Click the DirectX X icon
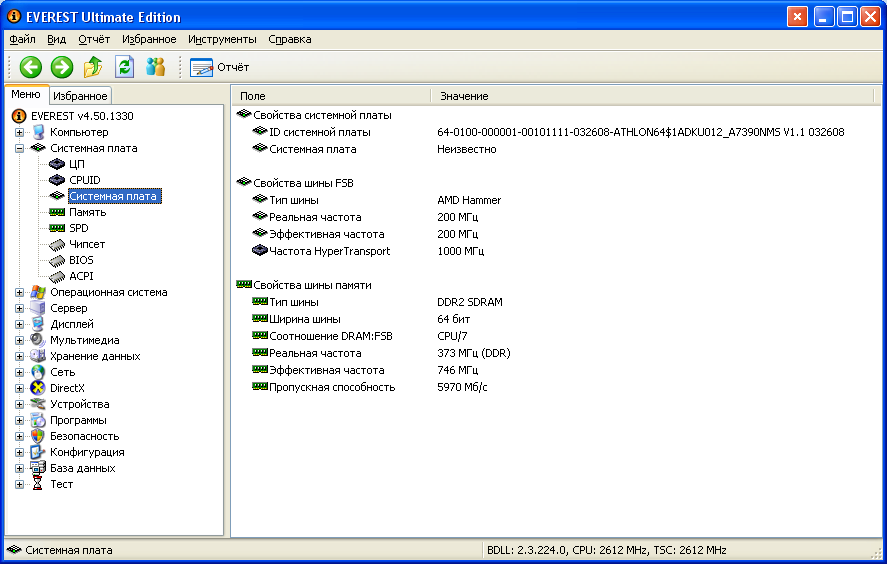Screen dimensions: 887x564 click(38, 388)
